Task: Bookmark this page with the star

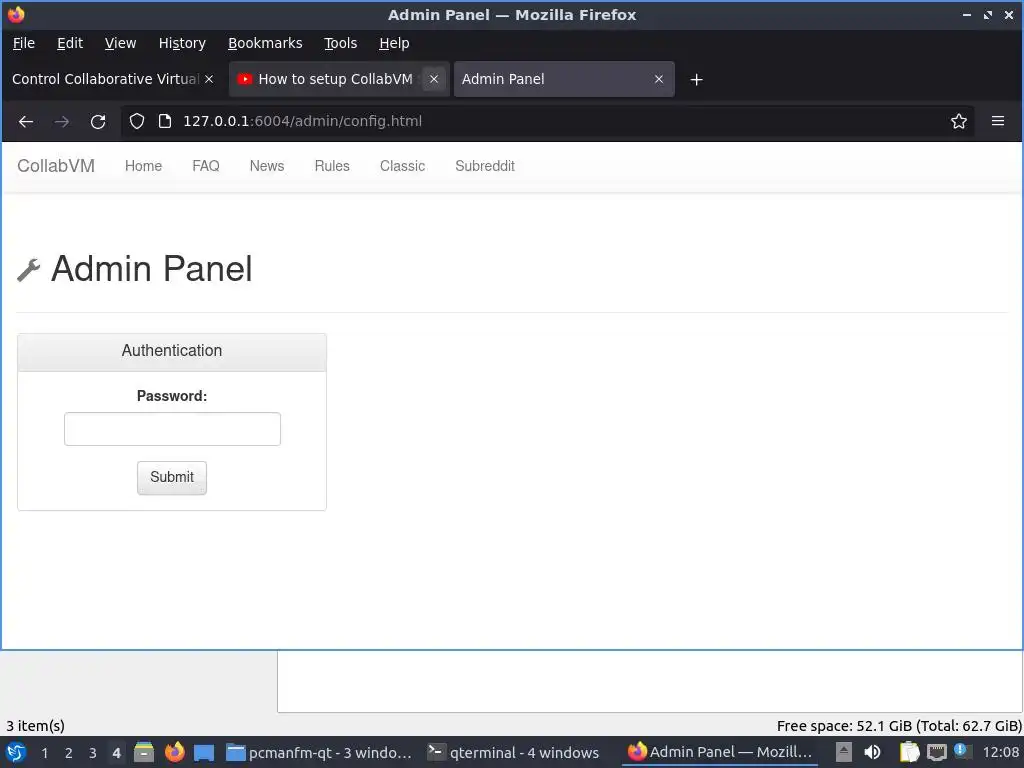Action: pyautogui.click(x=959, y=121)
